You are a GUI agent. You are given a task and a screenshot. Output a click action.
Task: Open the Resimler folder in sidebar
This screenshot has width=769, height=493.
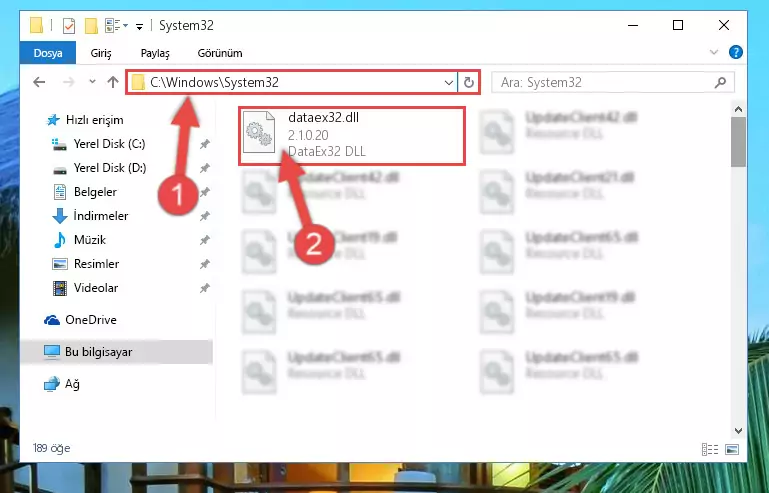point(96,264)
